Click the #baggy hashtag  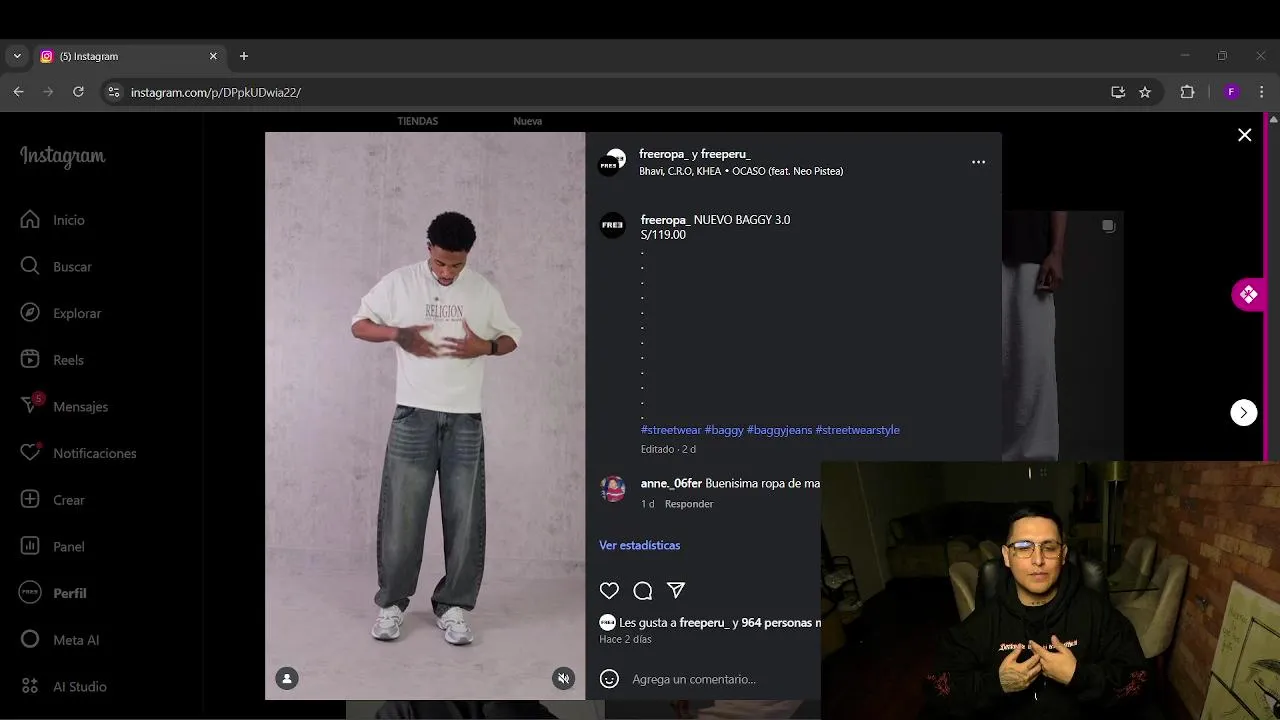pyautogui.click(x=724, y=430)
